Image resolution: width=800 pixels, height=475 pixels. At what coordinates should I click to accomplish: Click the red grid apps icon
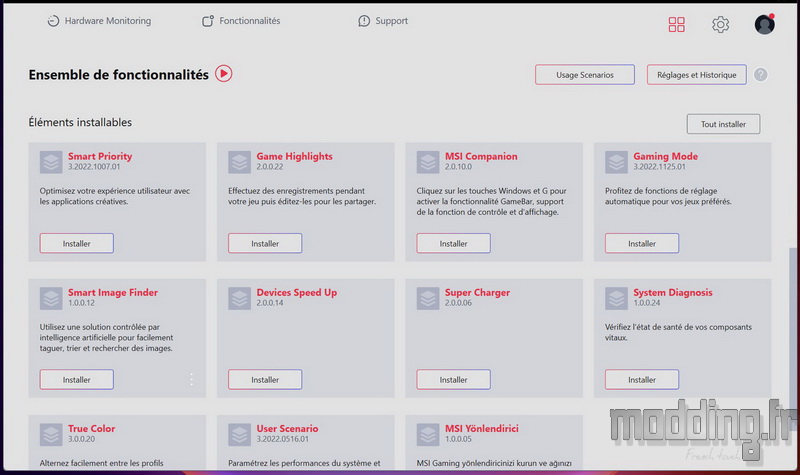click(x=677, y=24)
